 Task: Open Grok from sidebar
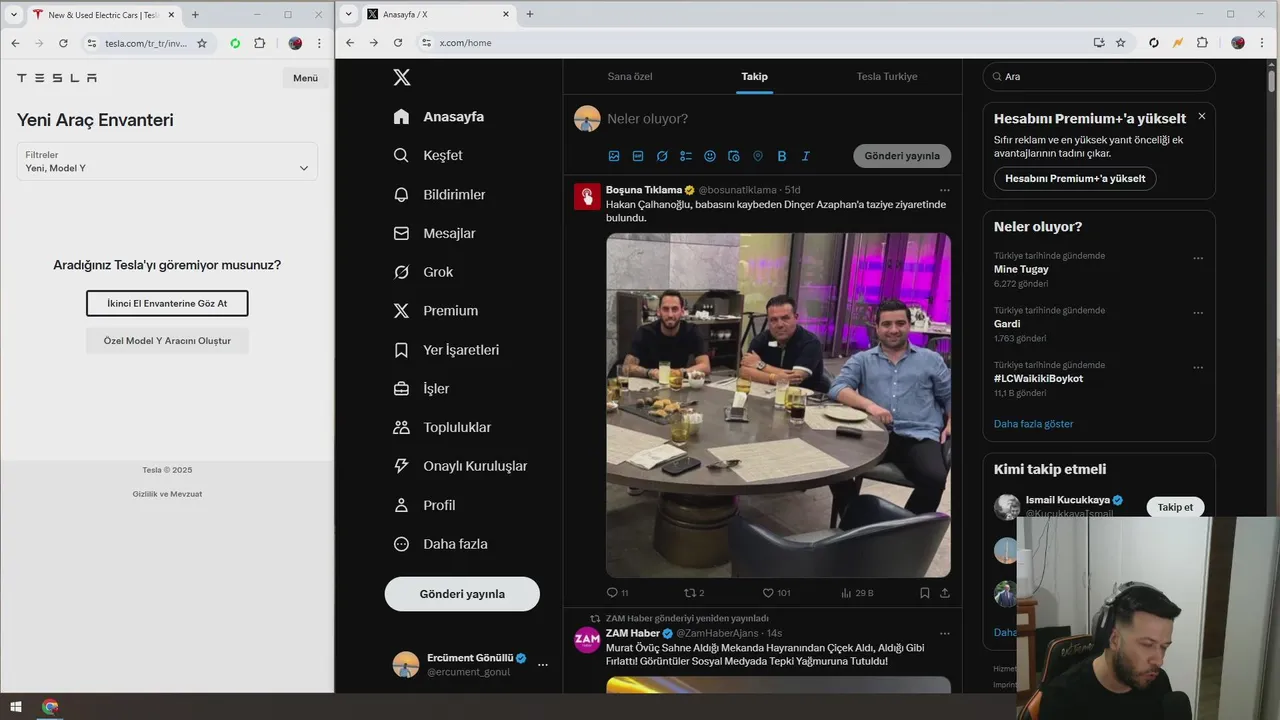423,272
